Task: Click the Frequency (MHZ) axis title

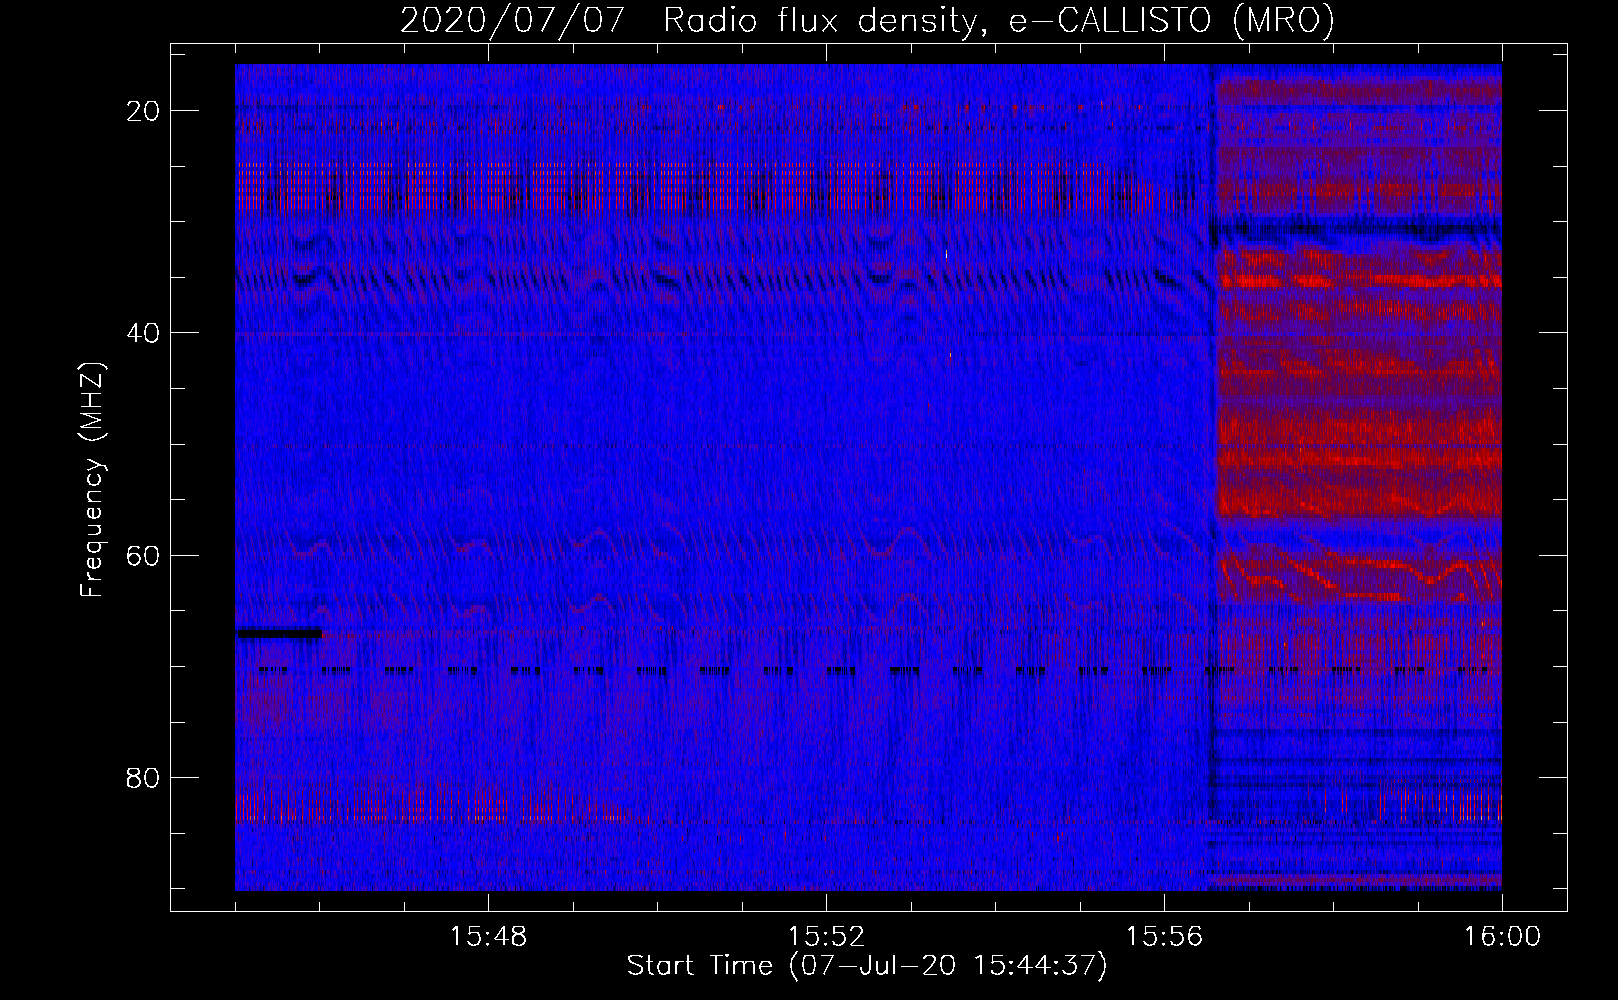Action: pyautogui.click(x=92, y=480)
